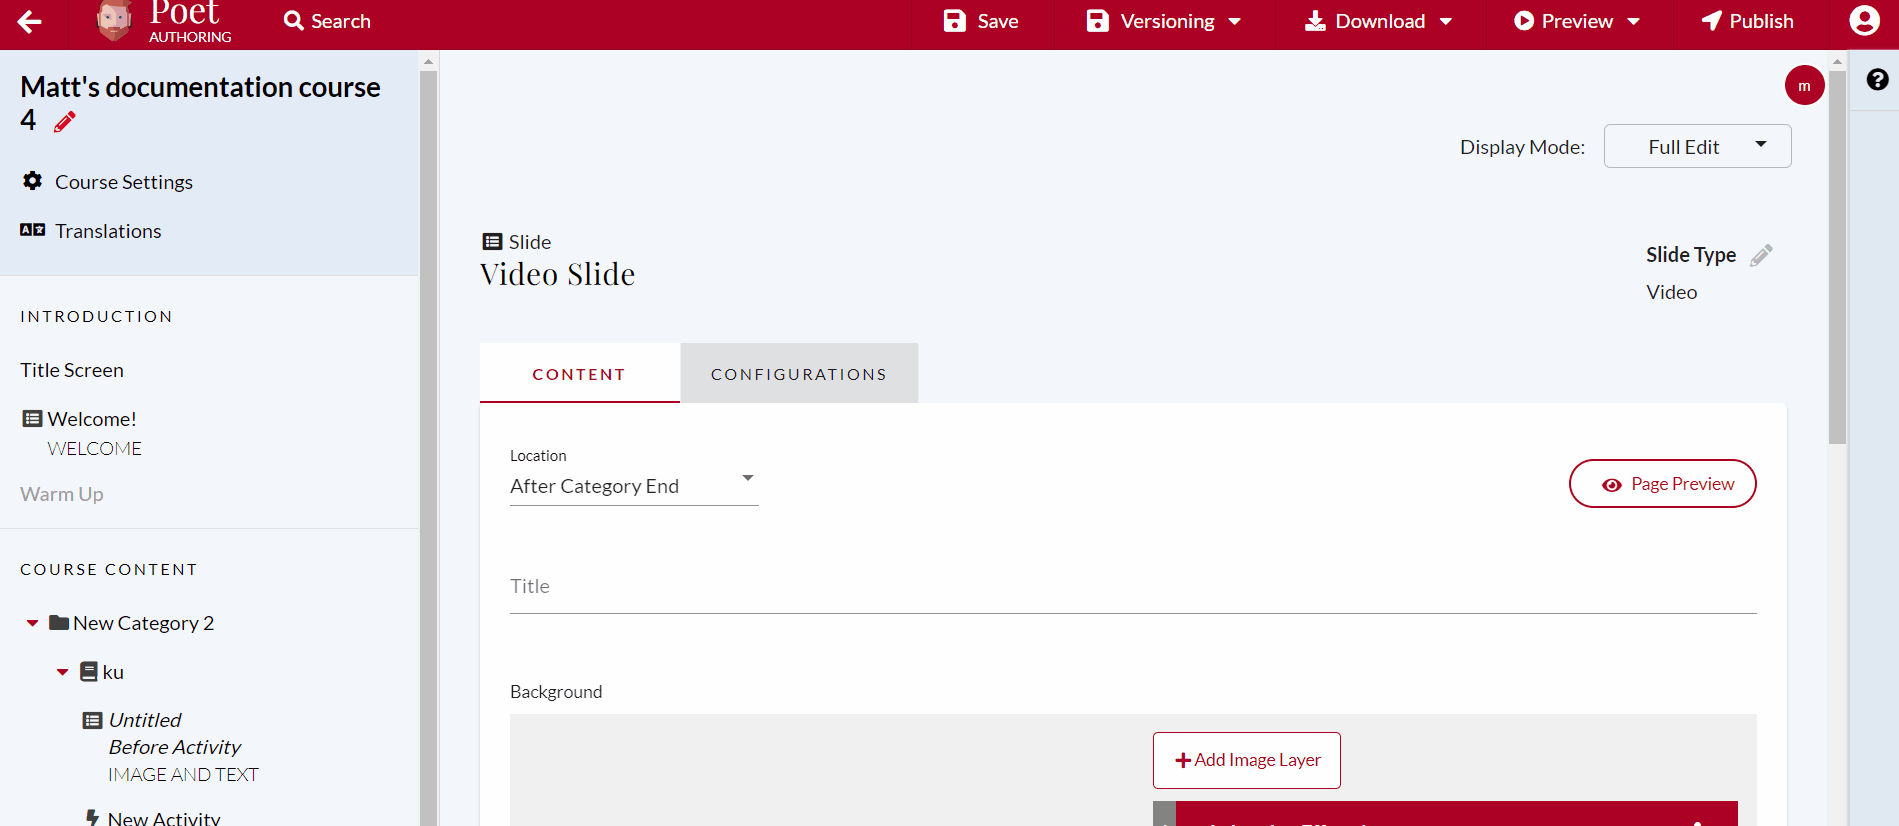Screen dimensions: 1899x826
Task: Open Course Settings gear icon
Action: [33, 181]
